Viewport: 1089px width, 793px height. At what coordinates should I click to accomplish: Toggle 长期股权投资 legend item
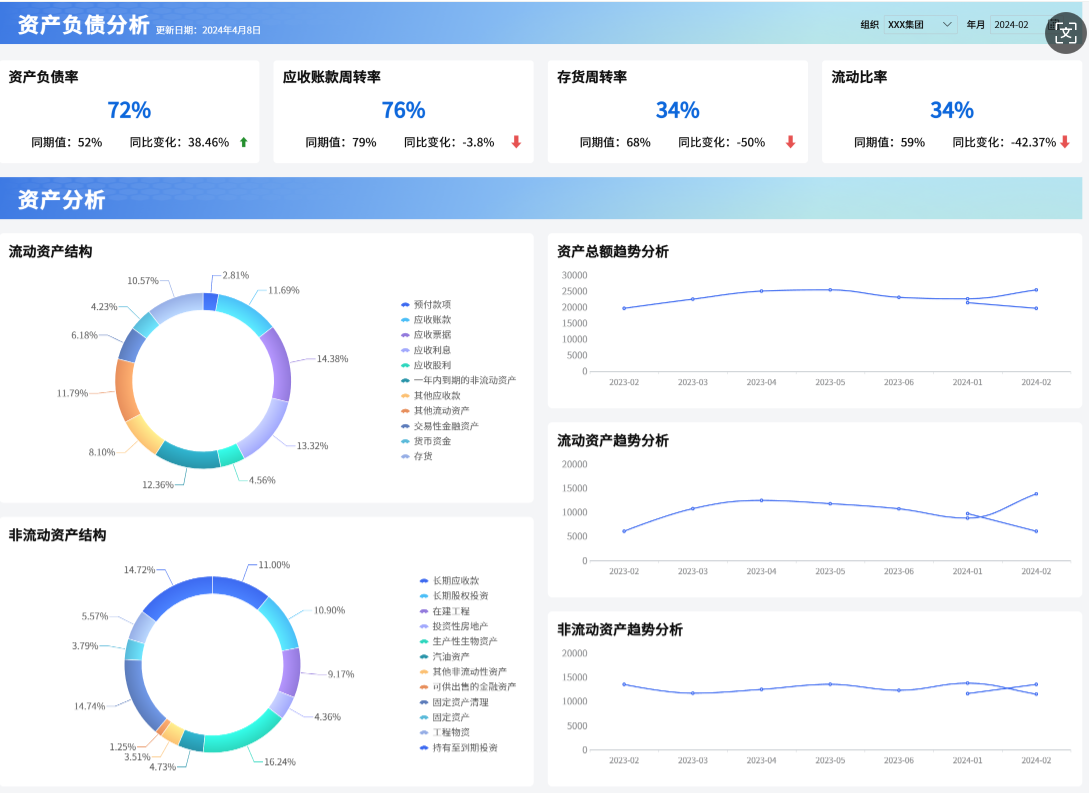coord(454,596)
